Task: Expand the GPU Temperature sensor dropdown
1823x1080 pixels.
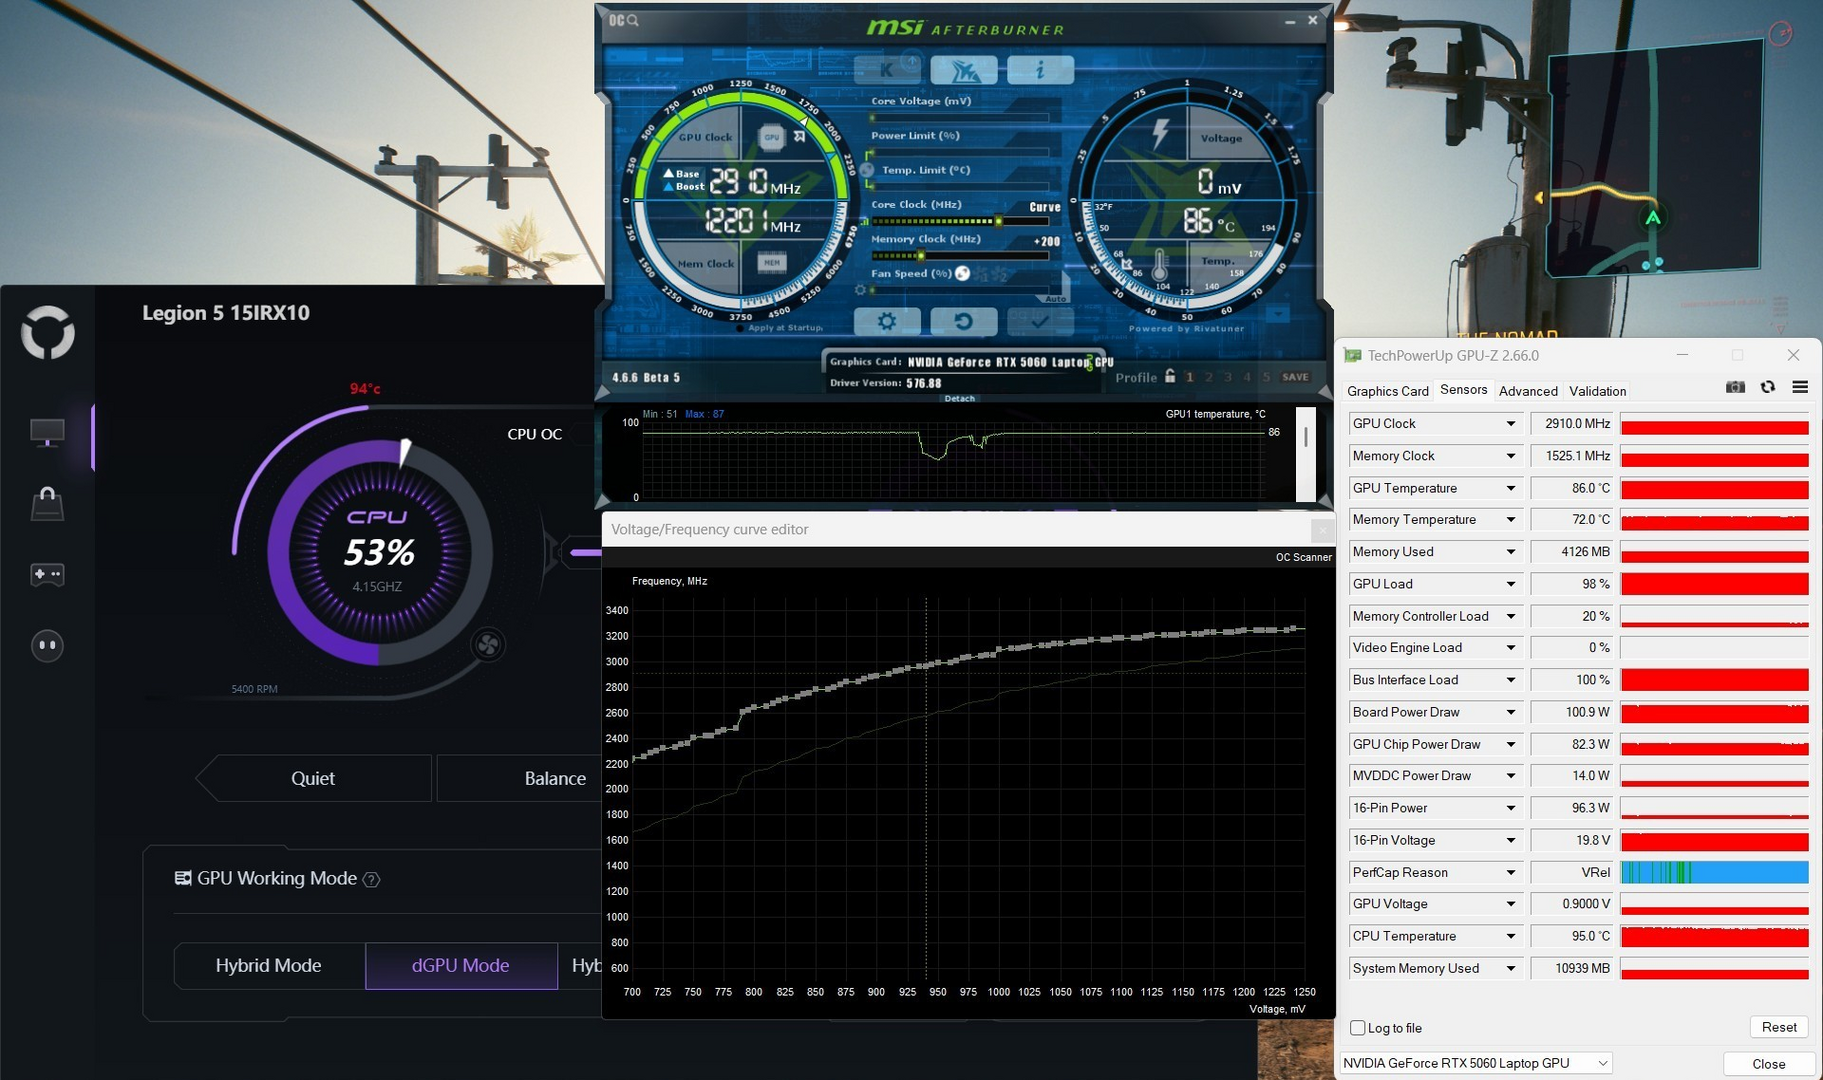Action: click(x=1511, y=488)
